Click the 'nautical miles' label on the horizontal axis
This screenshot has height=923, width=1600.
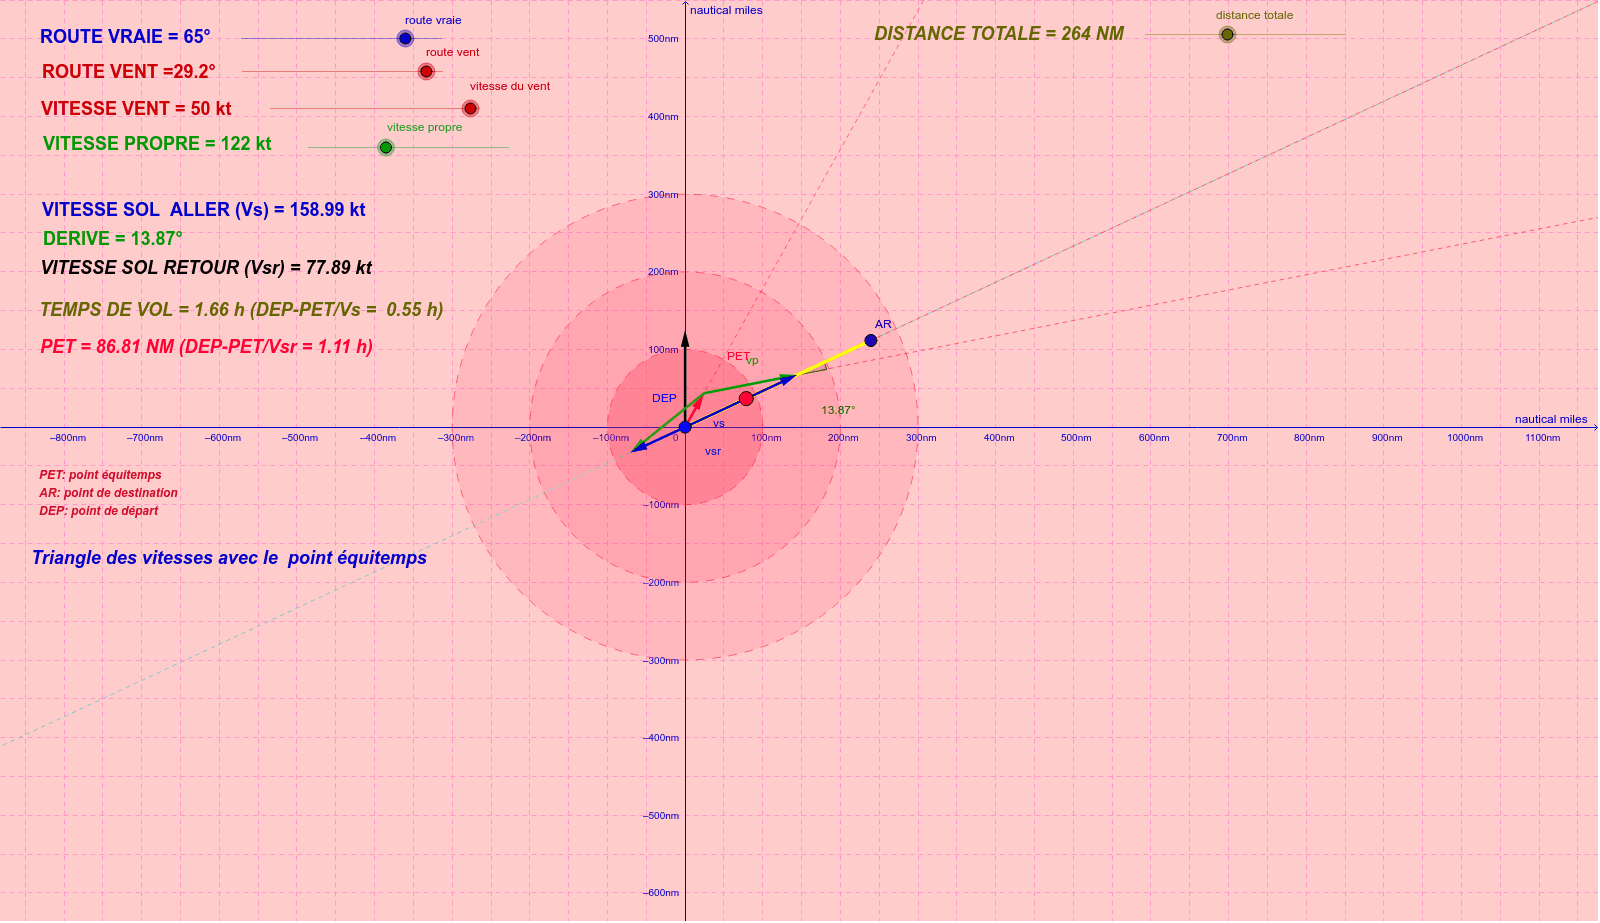click(1551, 419)
